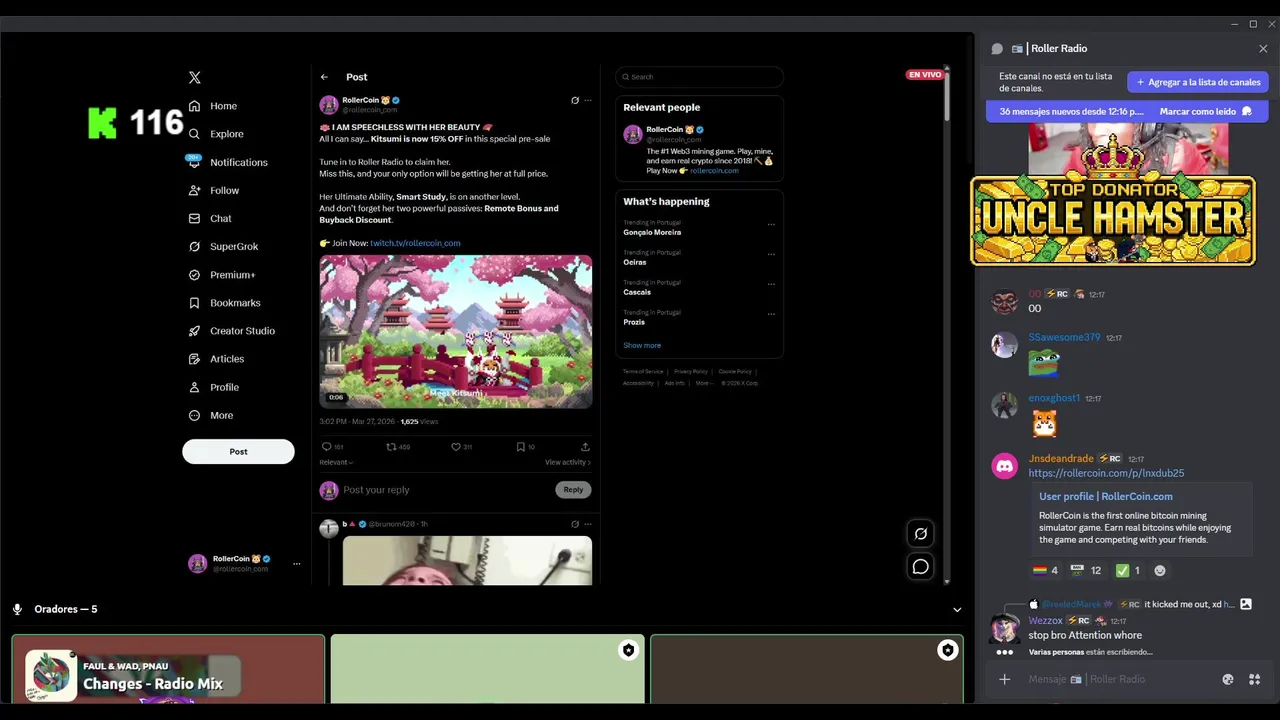Open the Gonçalo Moreira trending topic
Image resolution: width=1280 pixels, height=720 pixels.
[652, 232]
